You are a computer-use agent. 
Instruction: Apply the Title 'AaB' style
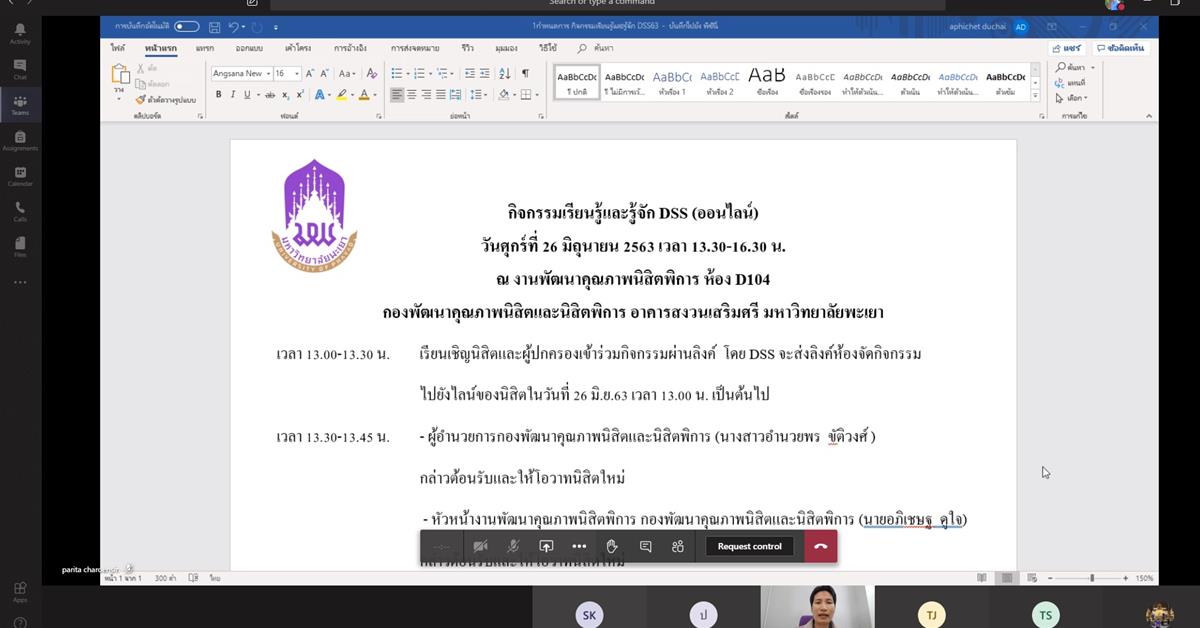pos(767,82)
